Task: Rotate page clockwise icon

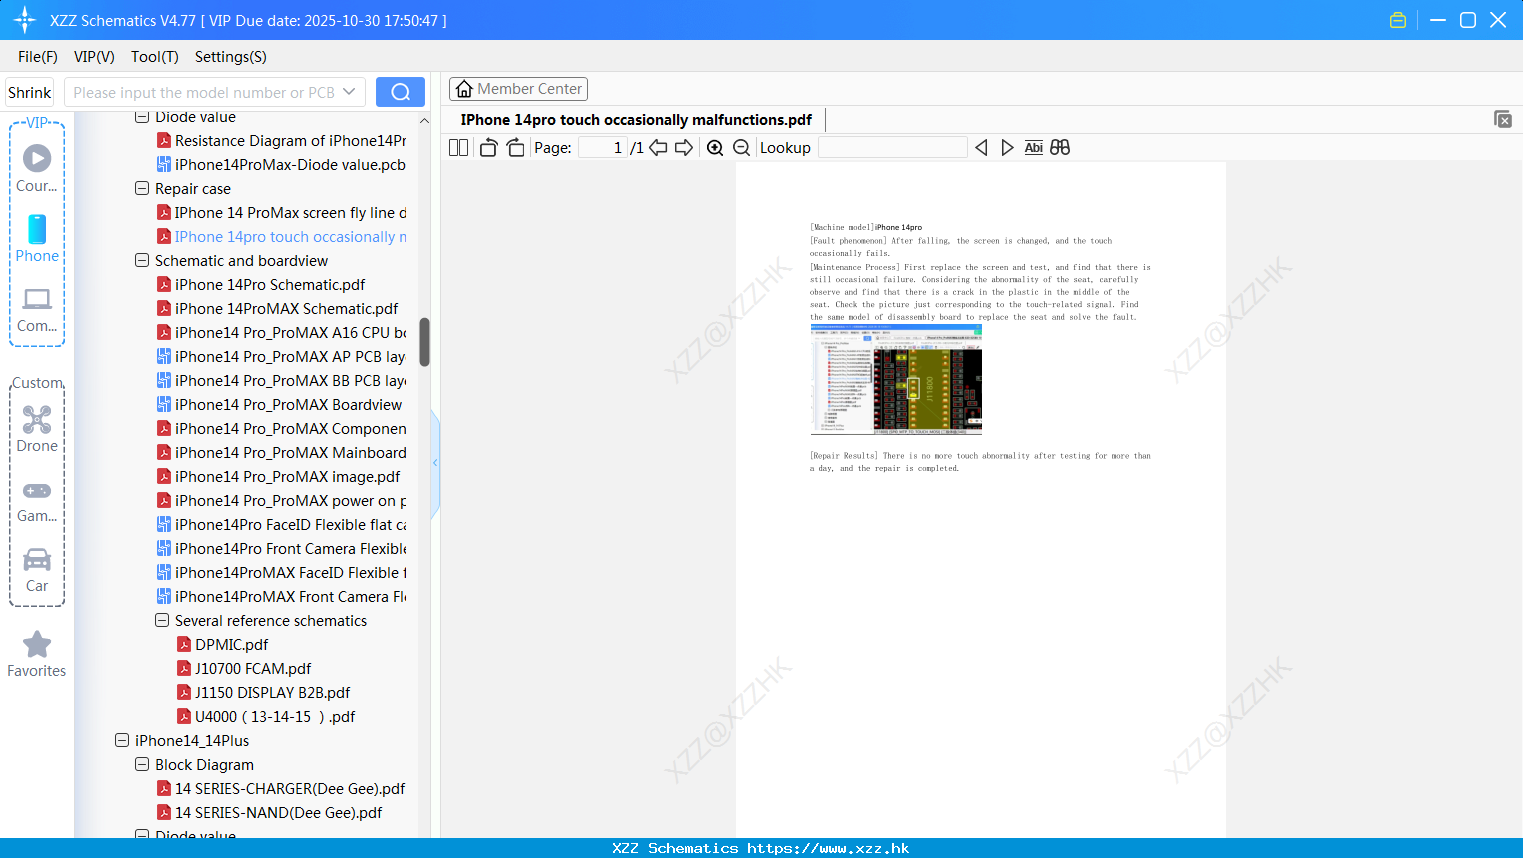Action: coord(515,148)
